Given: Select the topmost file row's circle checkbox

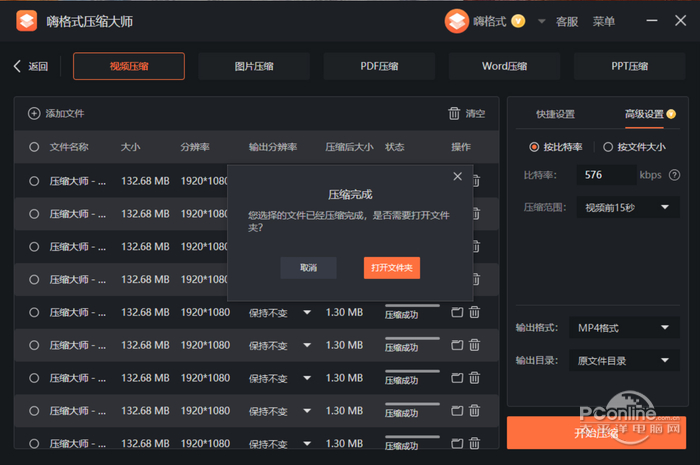Looking at the screenshot, I should tap(34, 181).
